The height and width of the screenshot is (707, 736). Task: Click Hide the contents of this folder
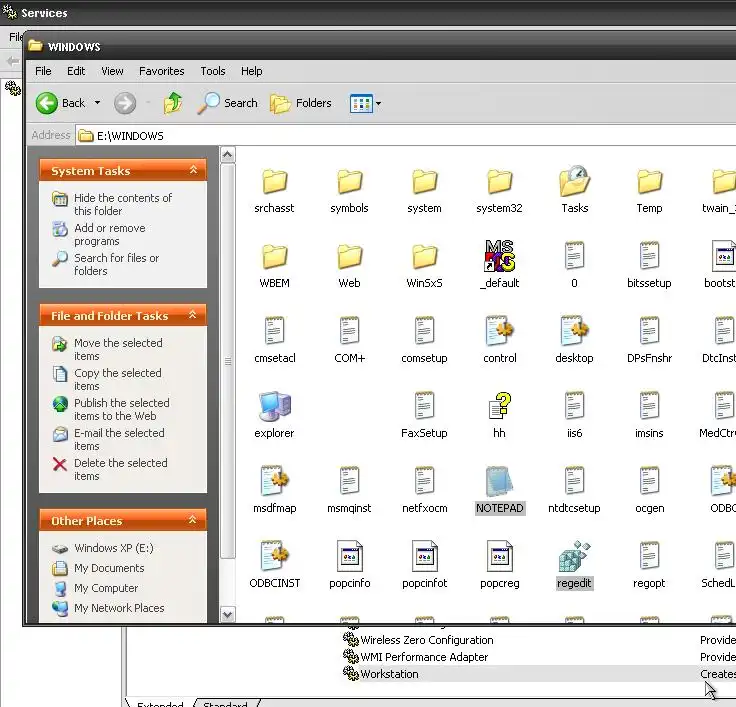point(112,204)
